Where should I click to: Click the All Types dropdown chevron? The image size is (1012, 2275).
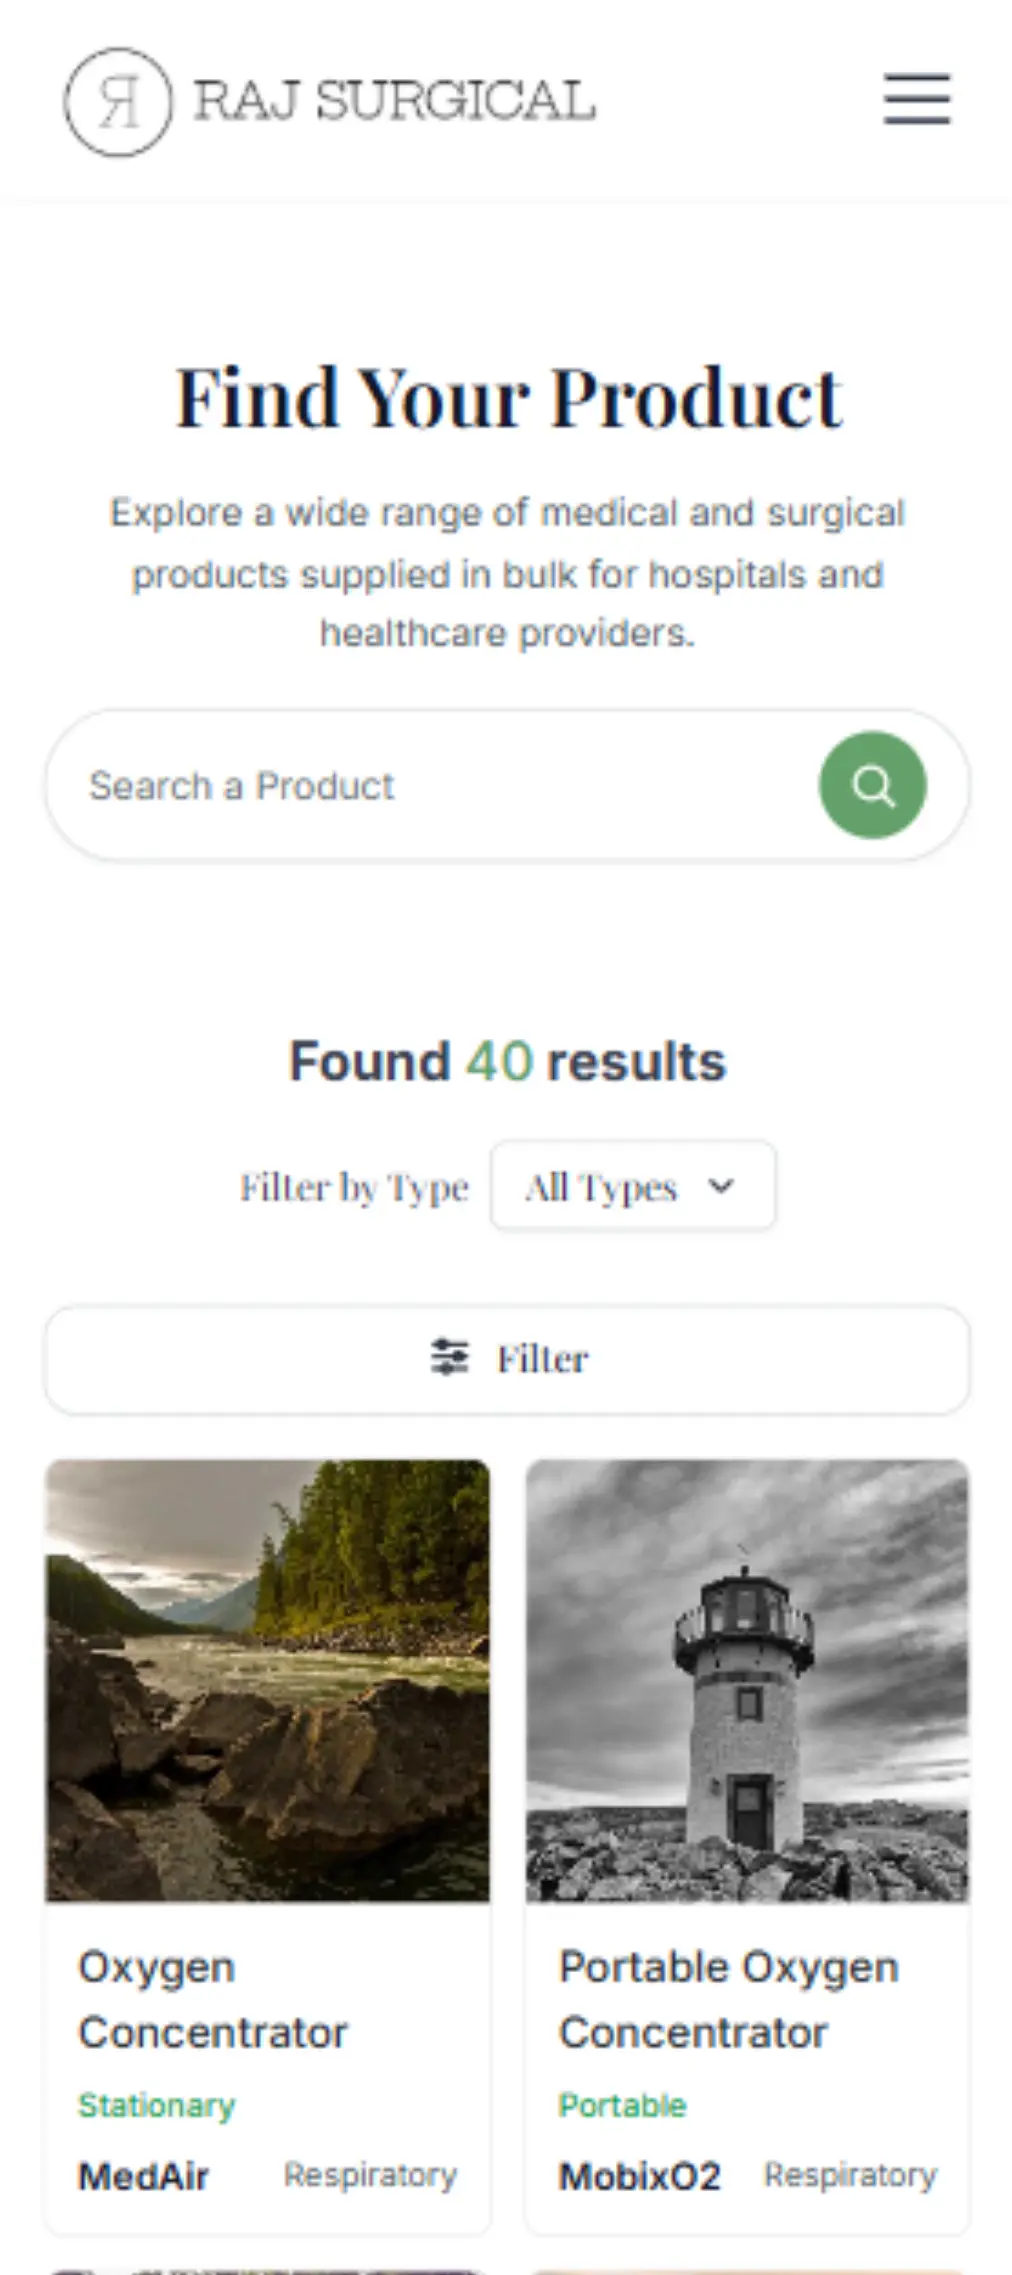[721, 1187]
